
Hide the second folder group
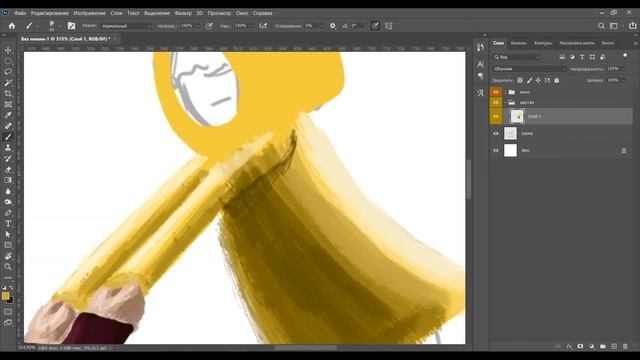[x=496, y=102]
